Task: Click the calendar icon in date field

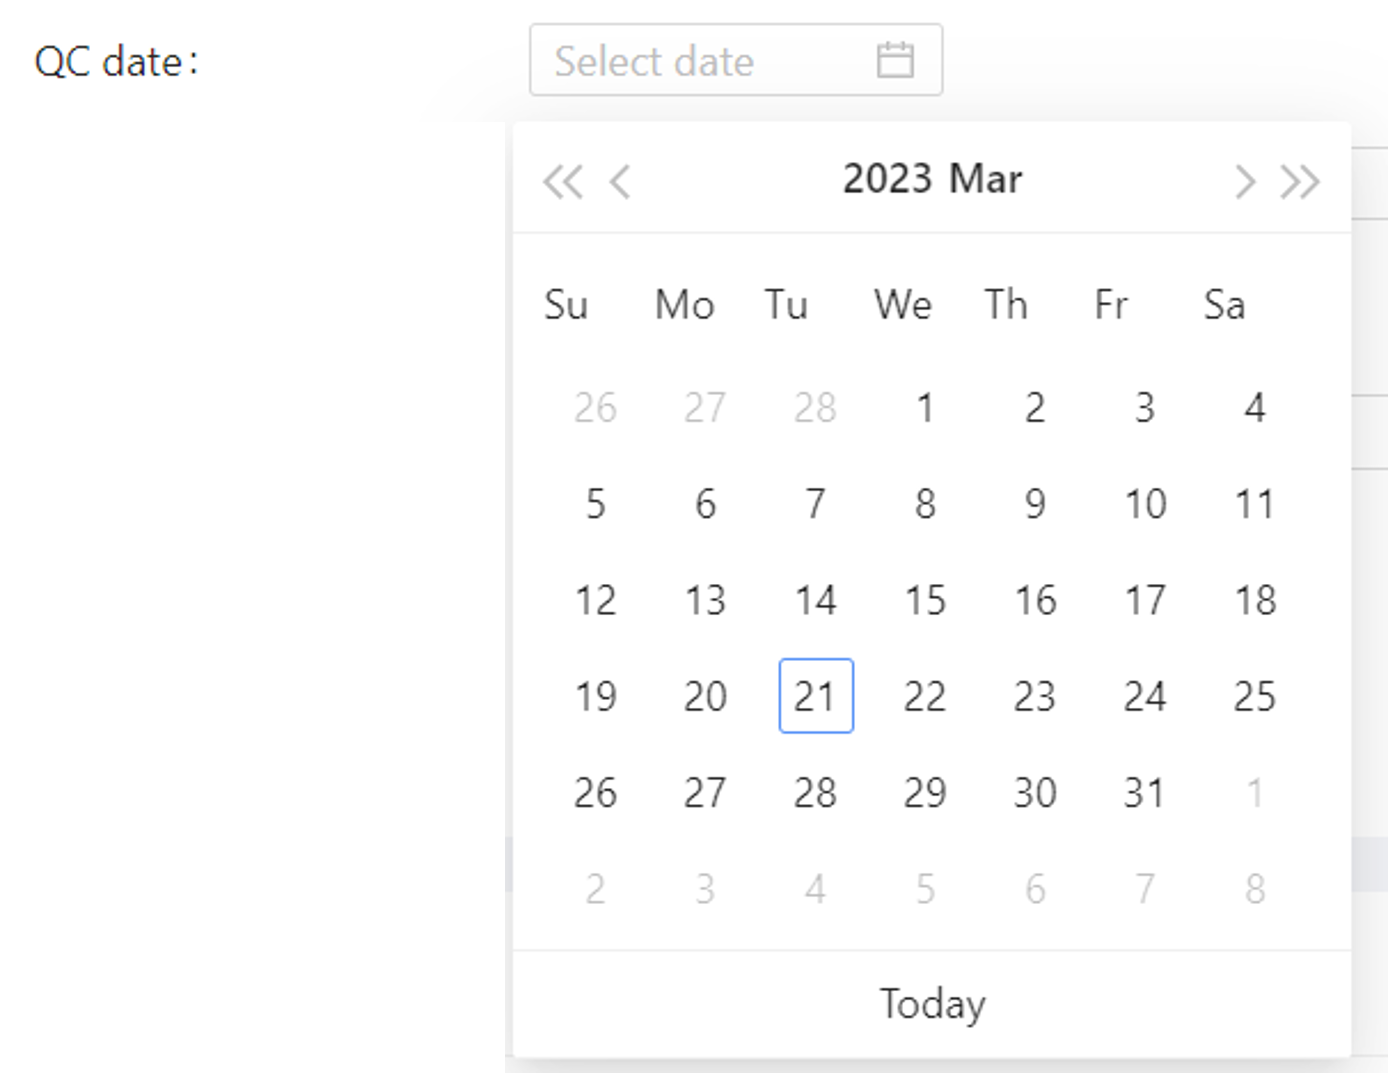Action: pyautogui.click(x=894, y=60)
